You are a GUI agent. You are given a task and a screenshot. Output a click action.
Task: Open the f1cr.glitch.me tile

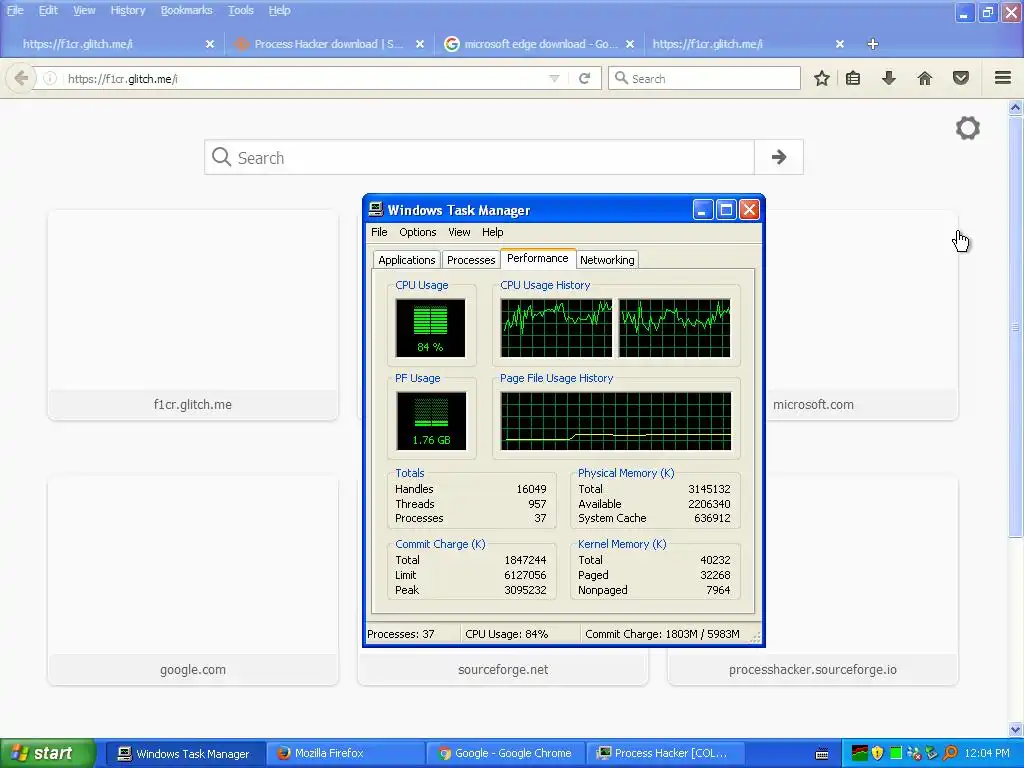tap(193, 314)
